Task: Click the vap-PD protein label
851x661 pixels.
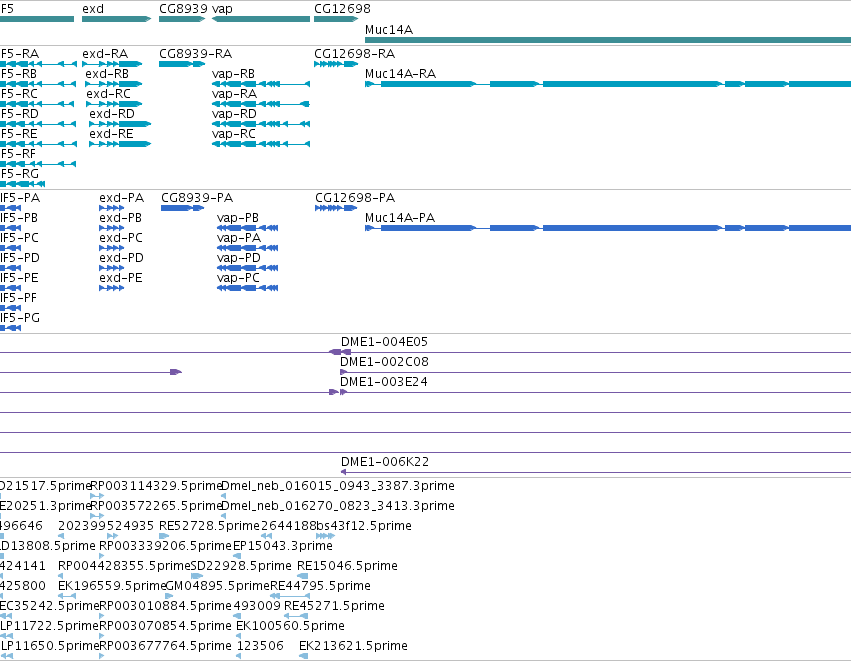Action: (x=239, y=258)
